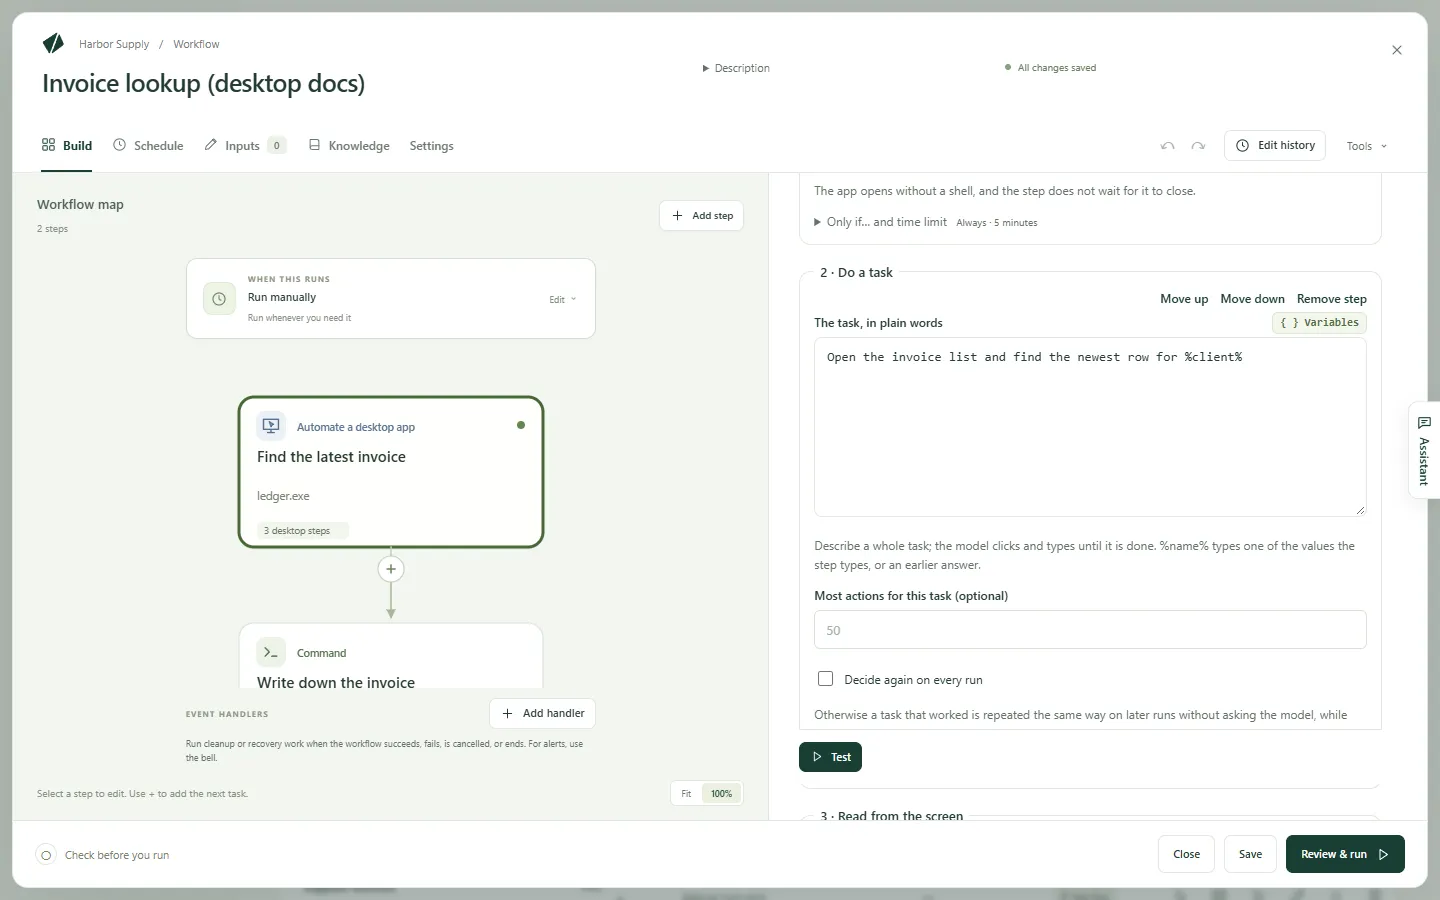Screen dimensions: 1440x900
Task: Run the Test button
Action: point(830,757)
